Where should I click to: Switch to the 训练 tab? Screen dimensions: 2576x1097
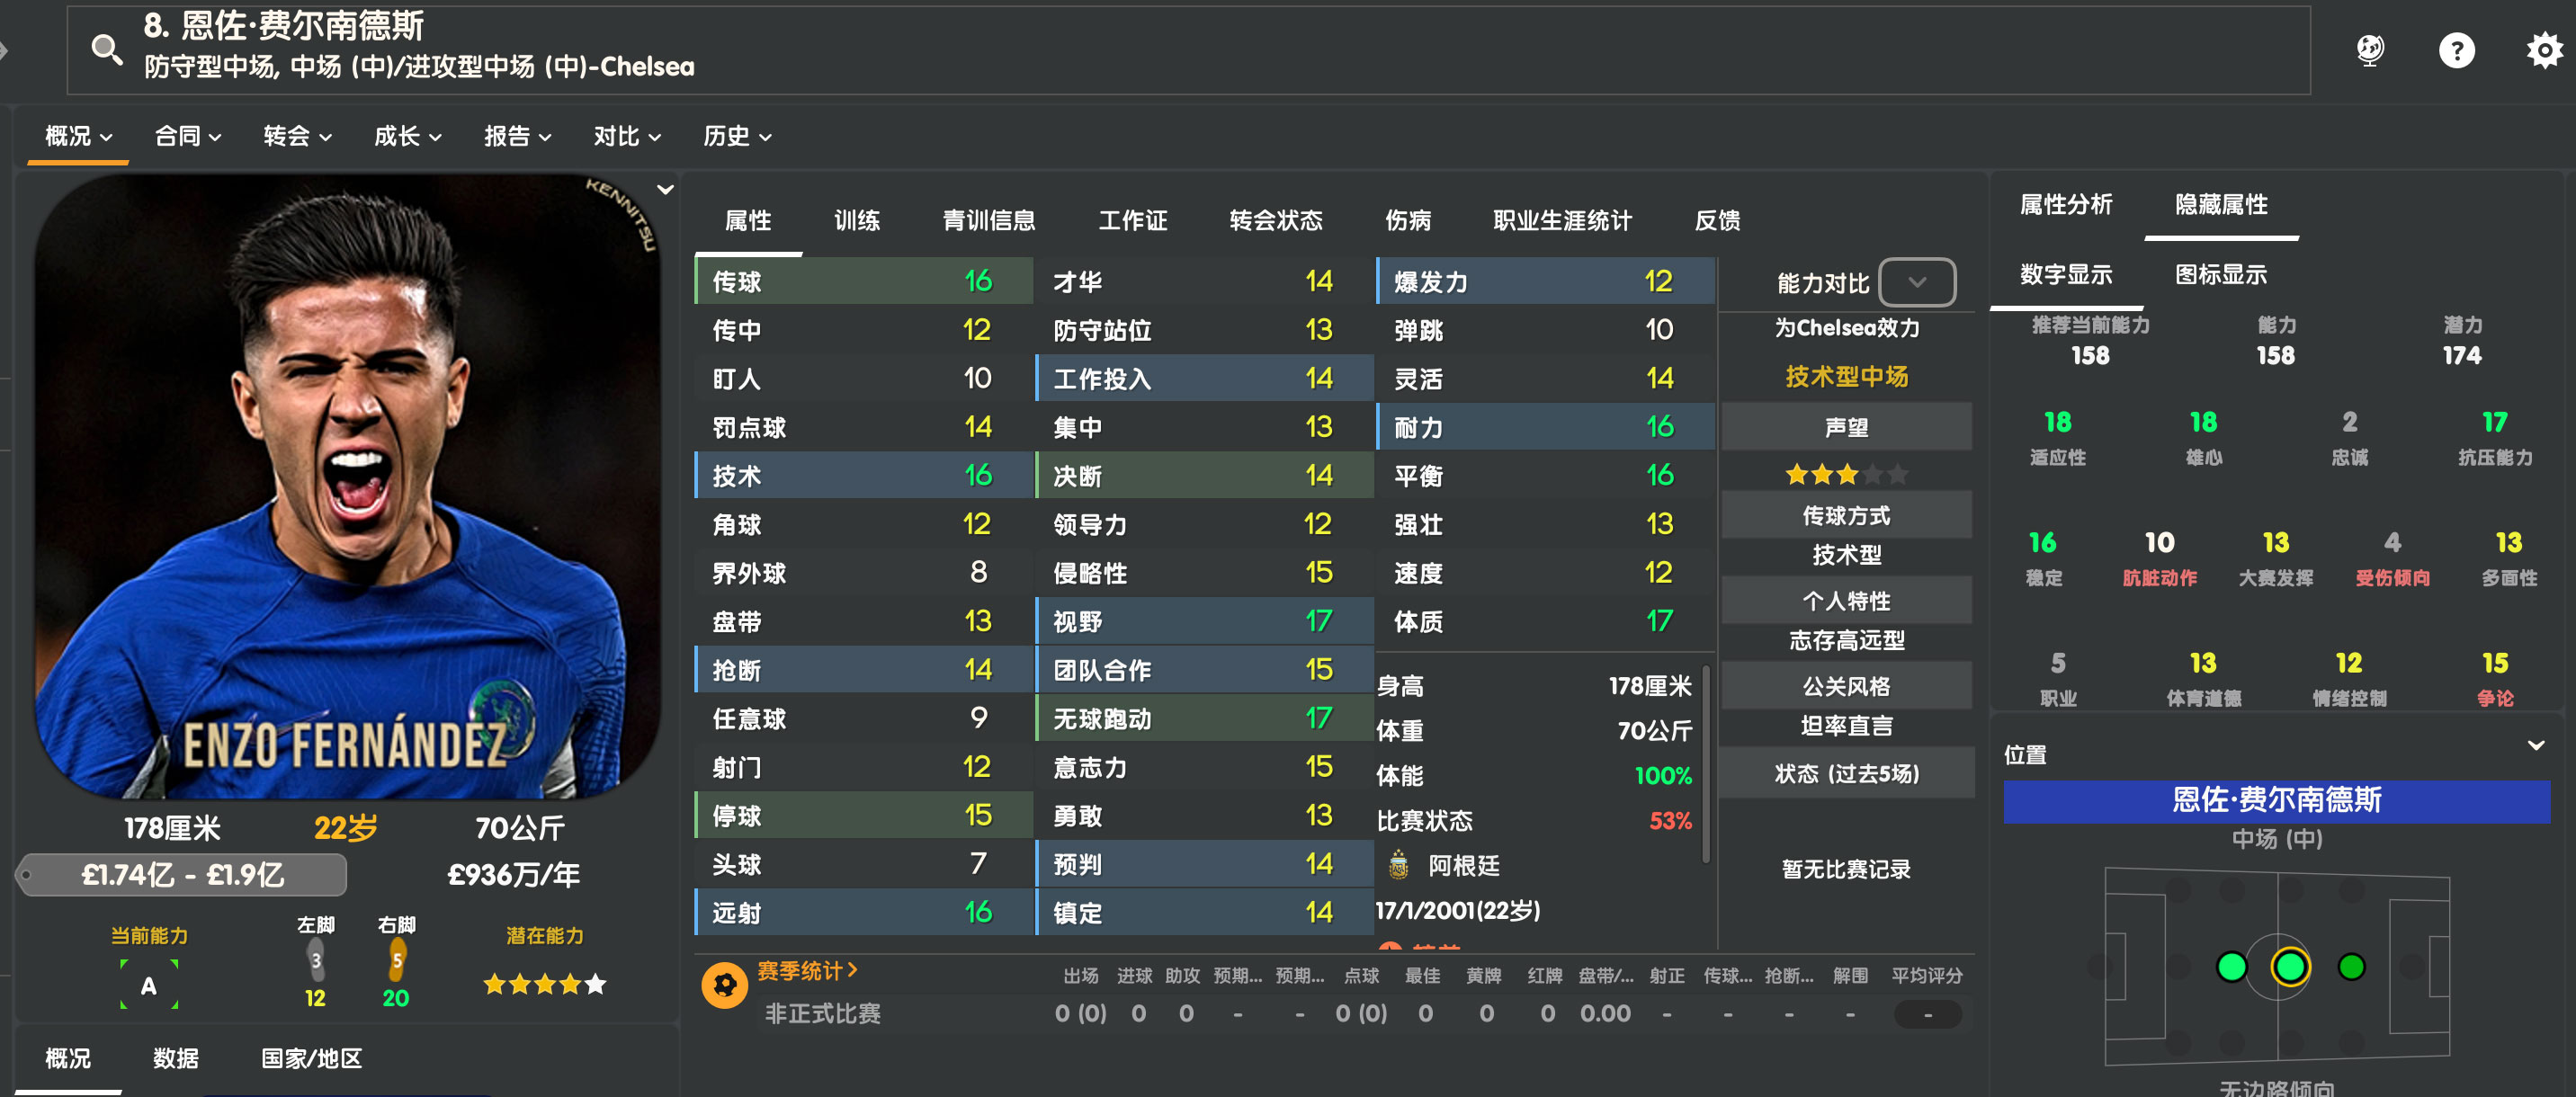coord(857,220)
